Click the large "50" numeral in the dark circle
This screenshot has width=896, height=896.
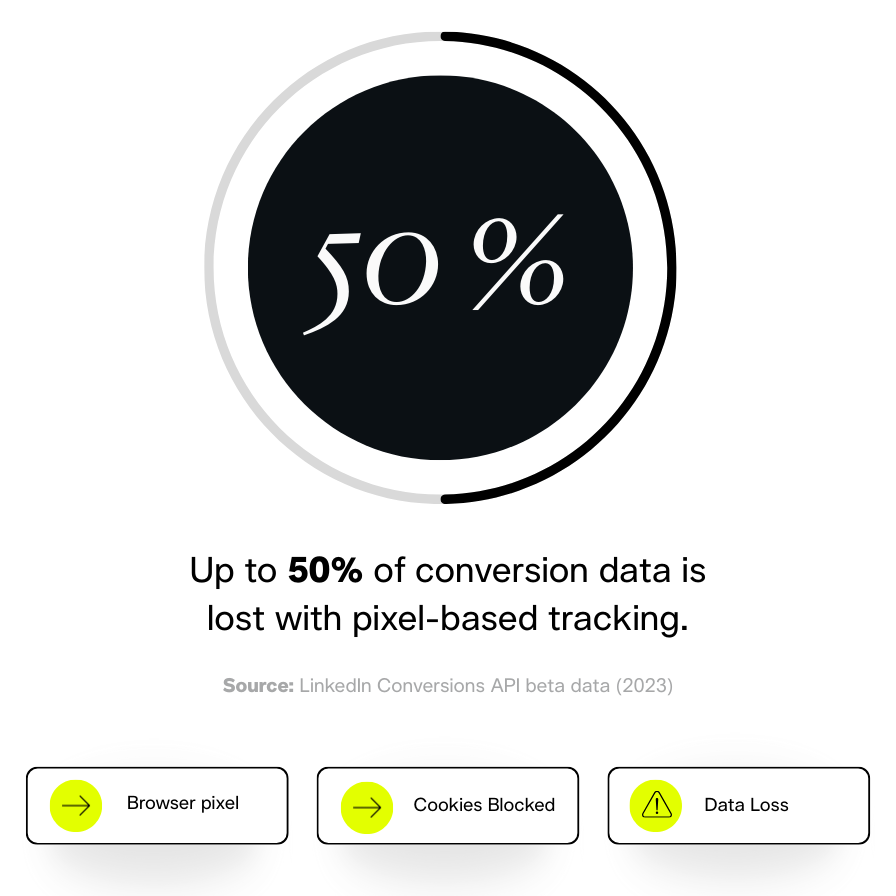(372, 270)
